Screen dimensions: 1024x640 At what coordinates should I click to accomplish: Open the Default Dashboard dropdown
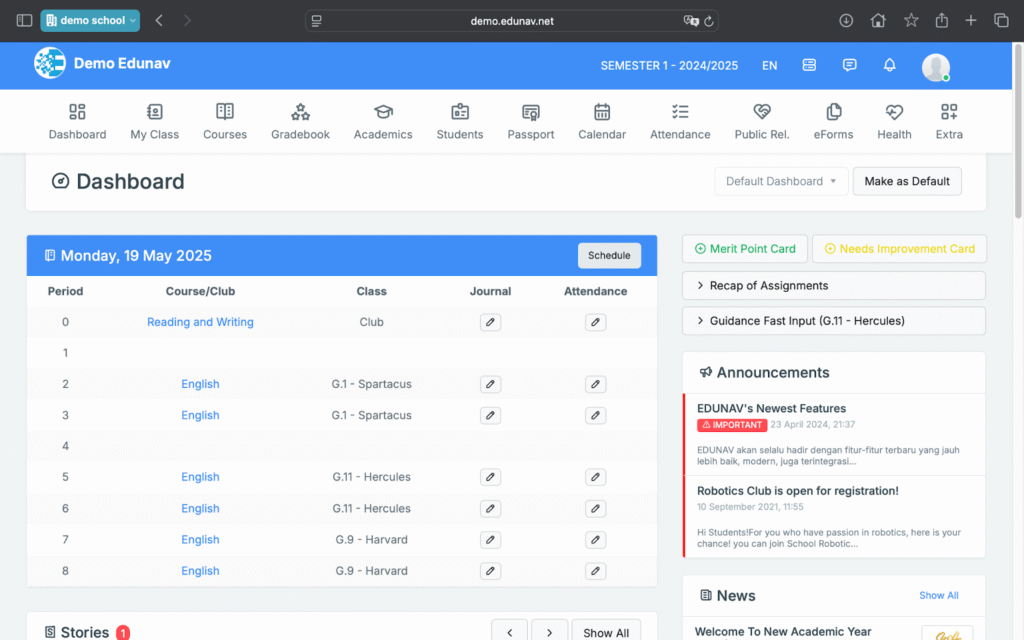[x=781, y=181]
